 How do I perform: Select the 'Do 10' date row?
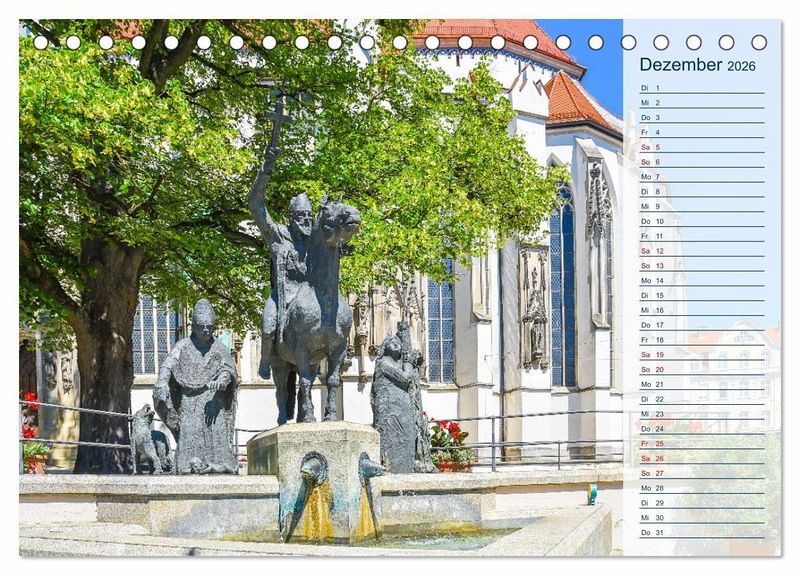coord(702,221)
